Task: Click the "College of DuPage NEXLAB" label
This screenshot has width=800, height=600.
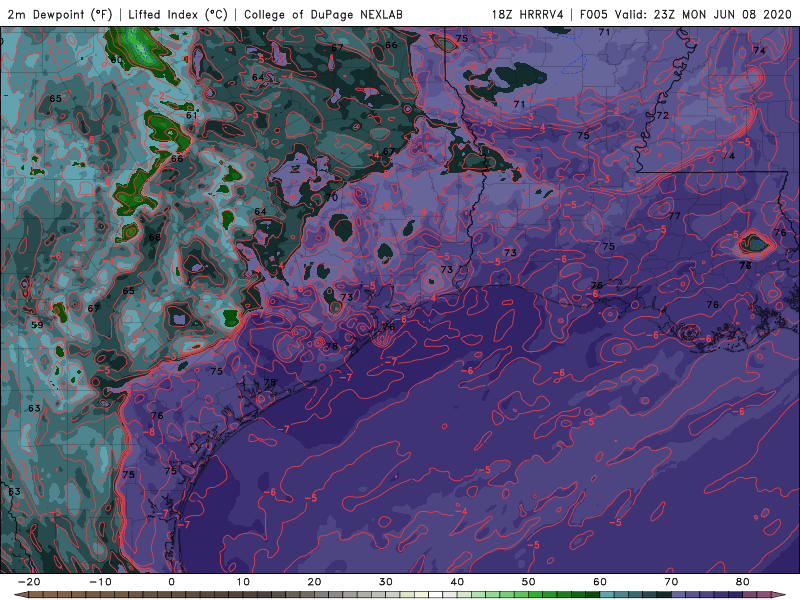Action: 323,15
